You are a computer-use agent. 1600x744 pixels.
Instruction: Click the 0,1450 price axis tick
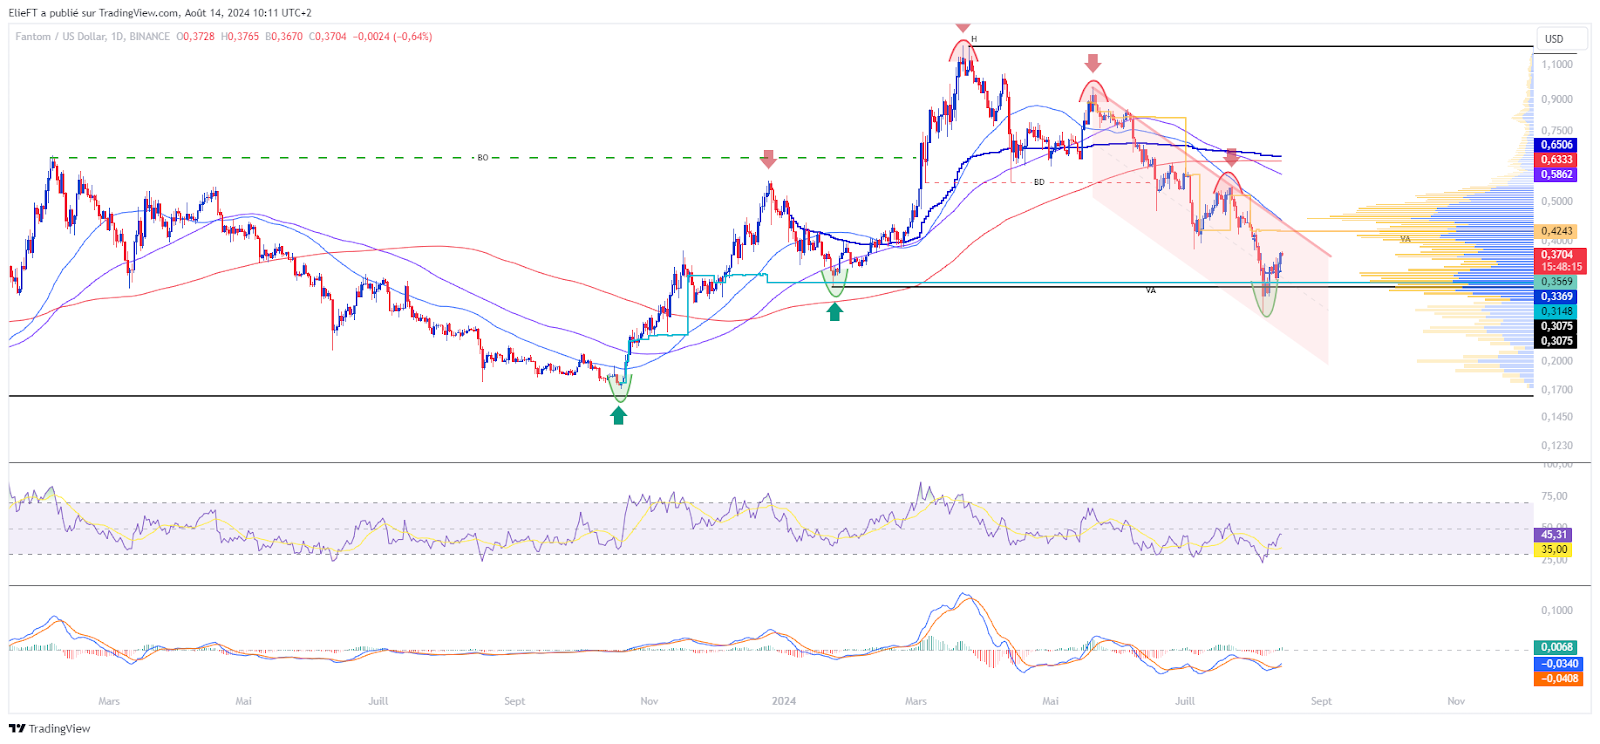coord(1556,416)
